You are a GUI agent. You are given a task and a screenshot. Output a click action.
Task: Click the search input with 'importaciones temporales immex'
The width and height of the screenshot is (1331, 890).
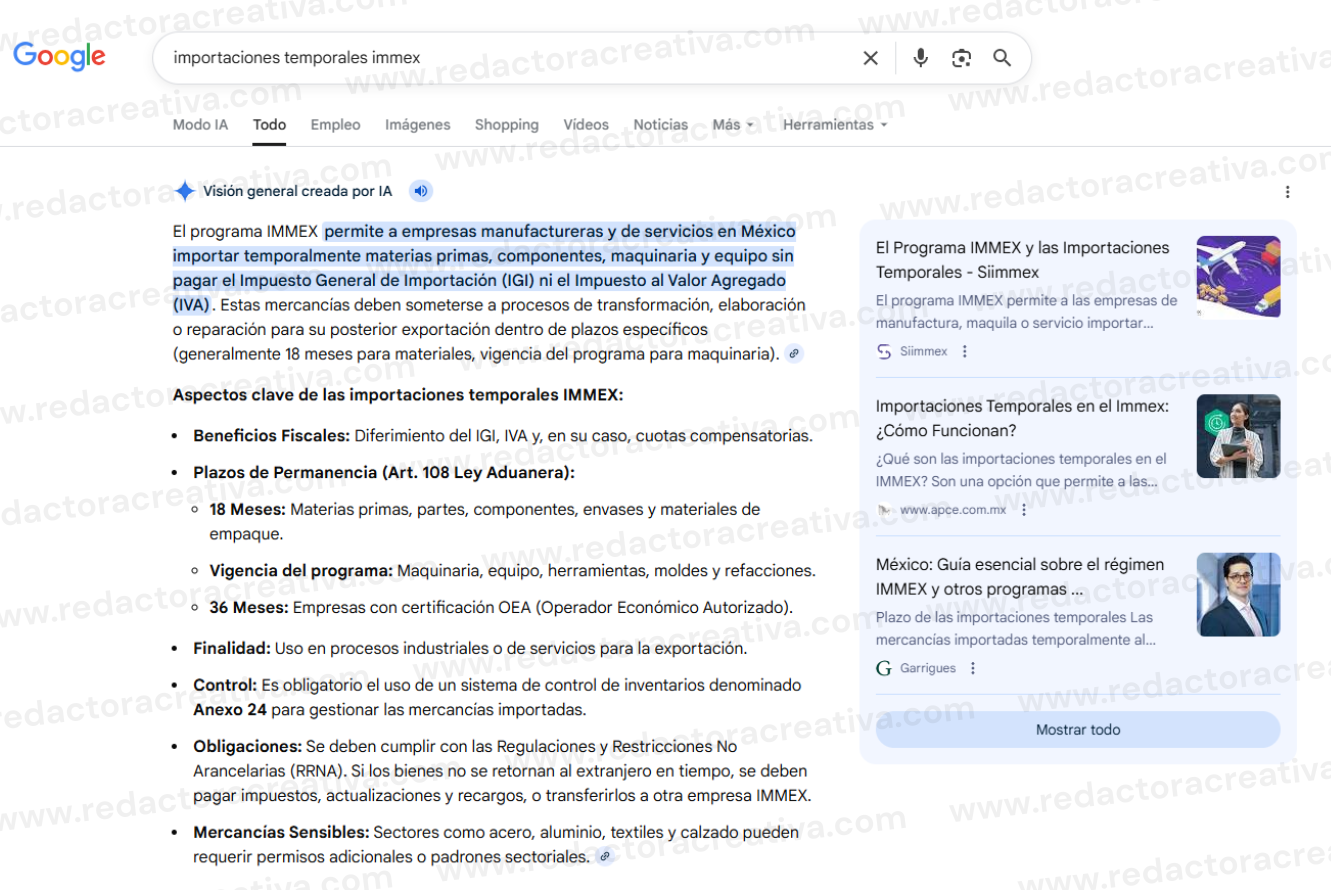coord(510,58)
